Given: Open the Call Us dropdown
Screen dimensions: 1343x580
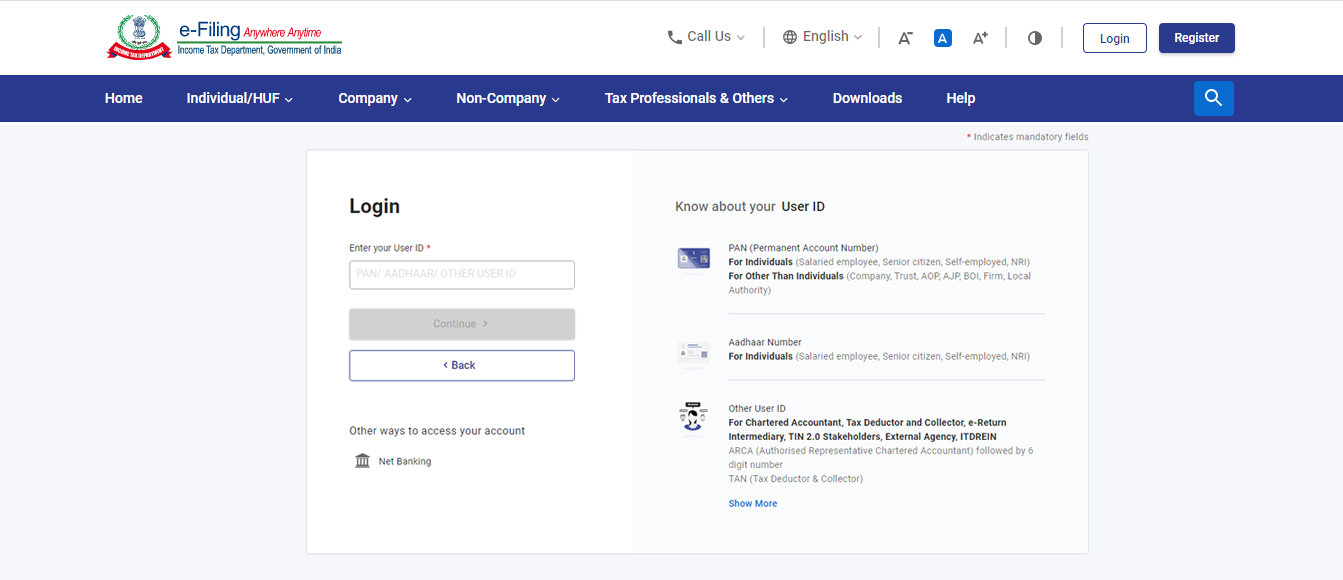Looking at the screenshot, I should tap(706, 36).
